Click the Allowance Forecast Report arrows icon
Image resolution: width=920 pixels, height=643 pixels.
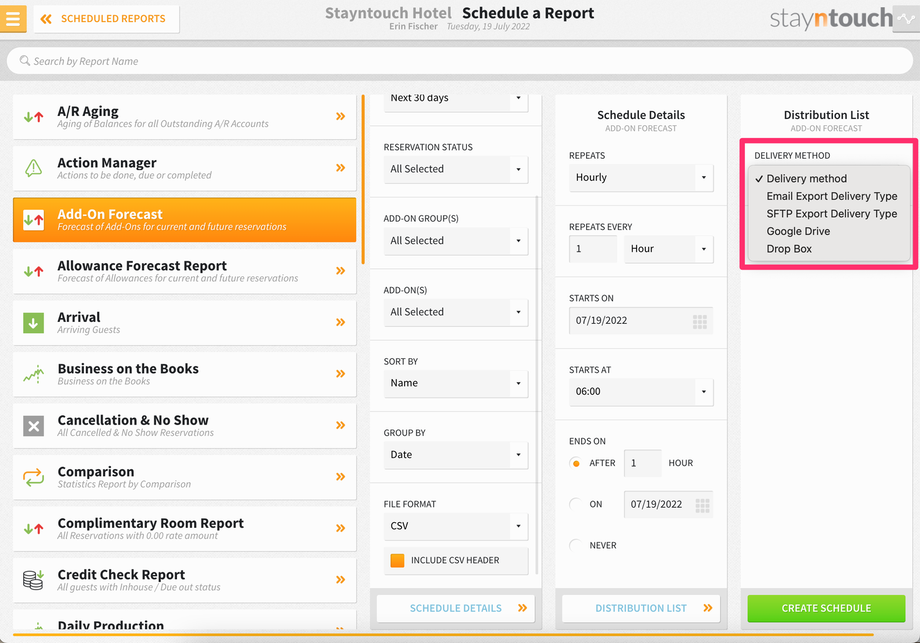[x=33, y=271]
